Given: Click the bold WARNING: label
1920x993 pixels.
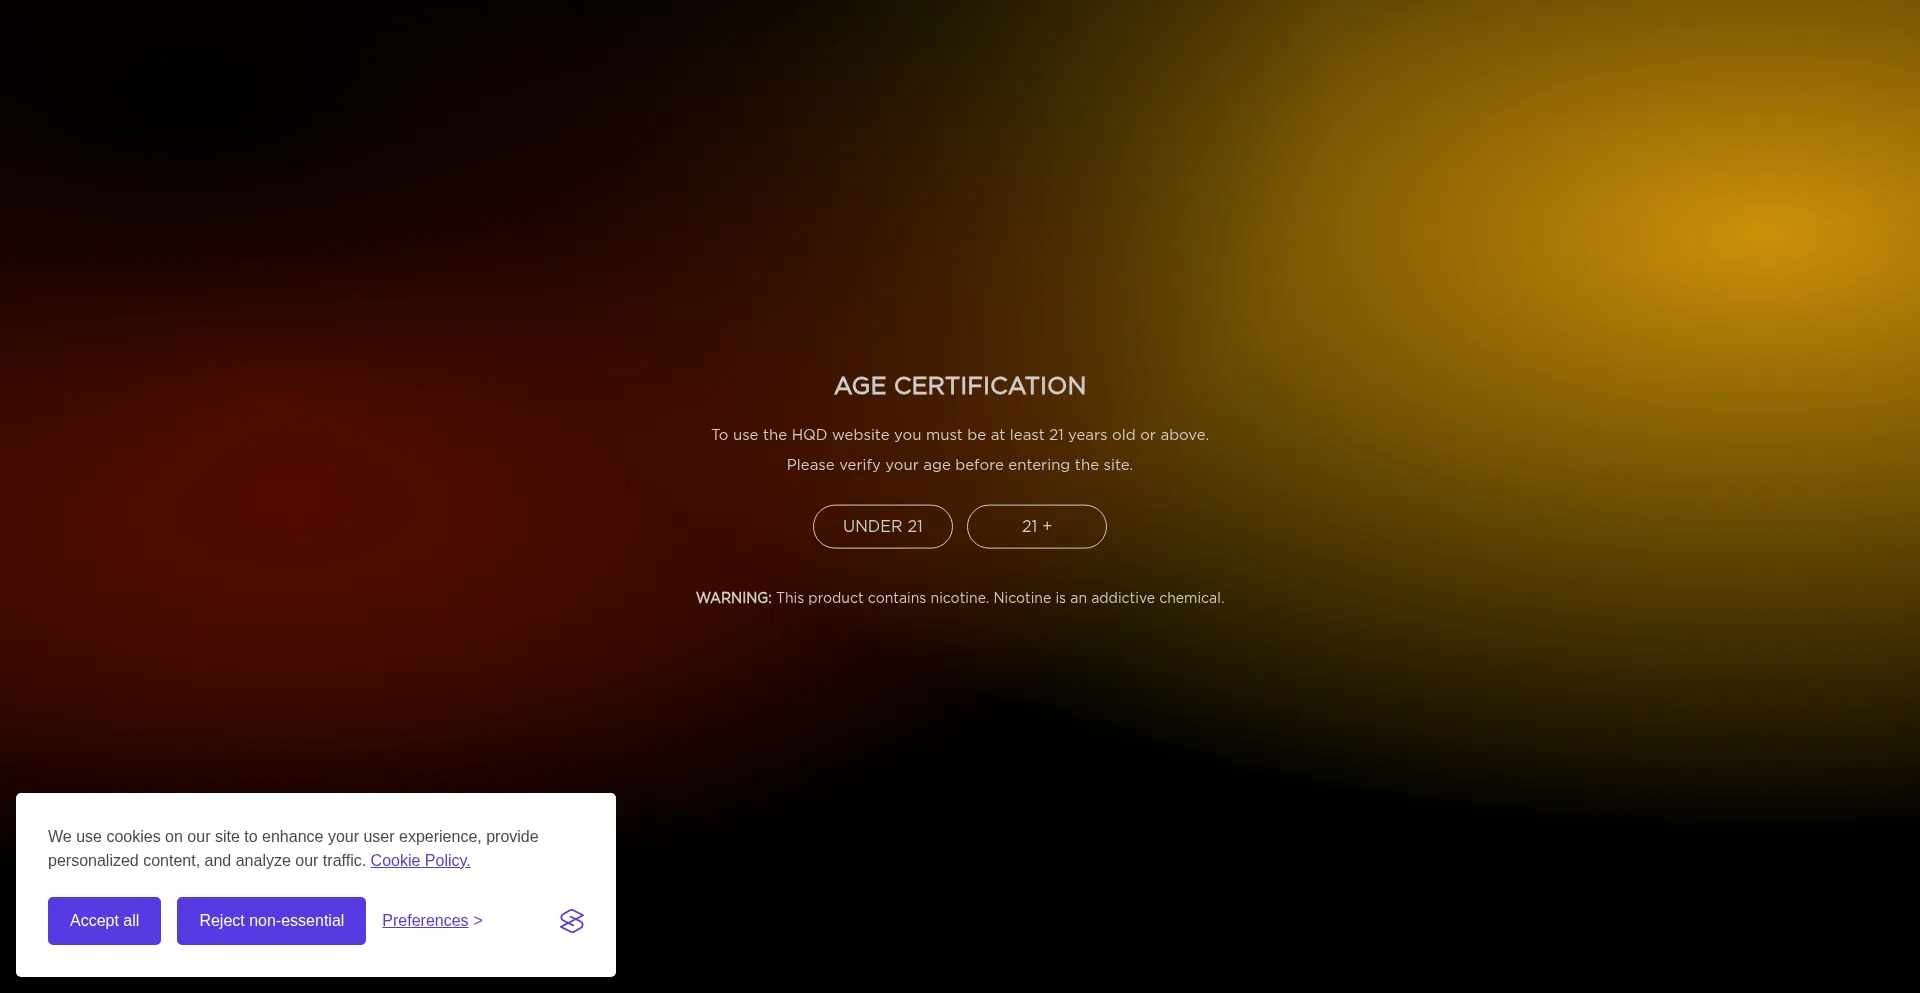Looking at the screenshot, I should click(x=733, y=598).
